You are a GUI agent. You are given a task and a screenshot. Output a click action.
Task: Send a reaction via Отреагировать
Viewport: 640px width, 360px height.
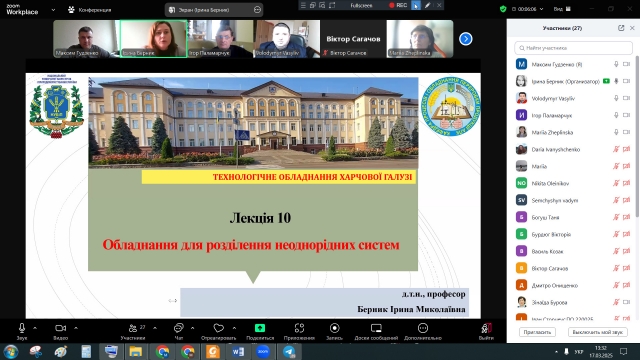tap(219, 331)
